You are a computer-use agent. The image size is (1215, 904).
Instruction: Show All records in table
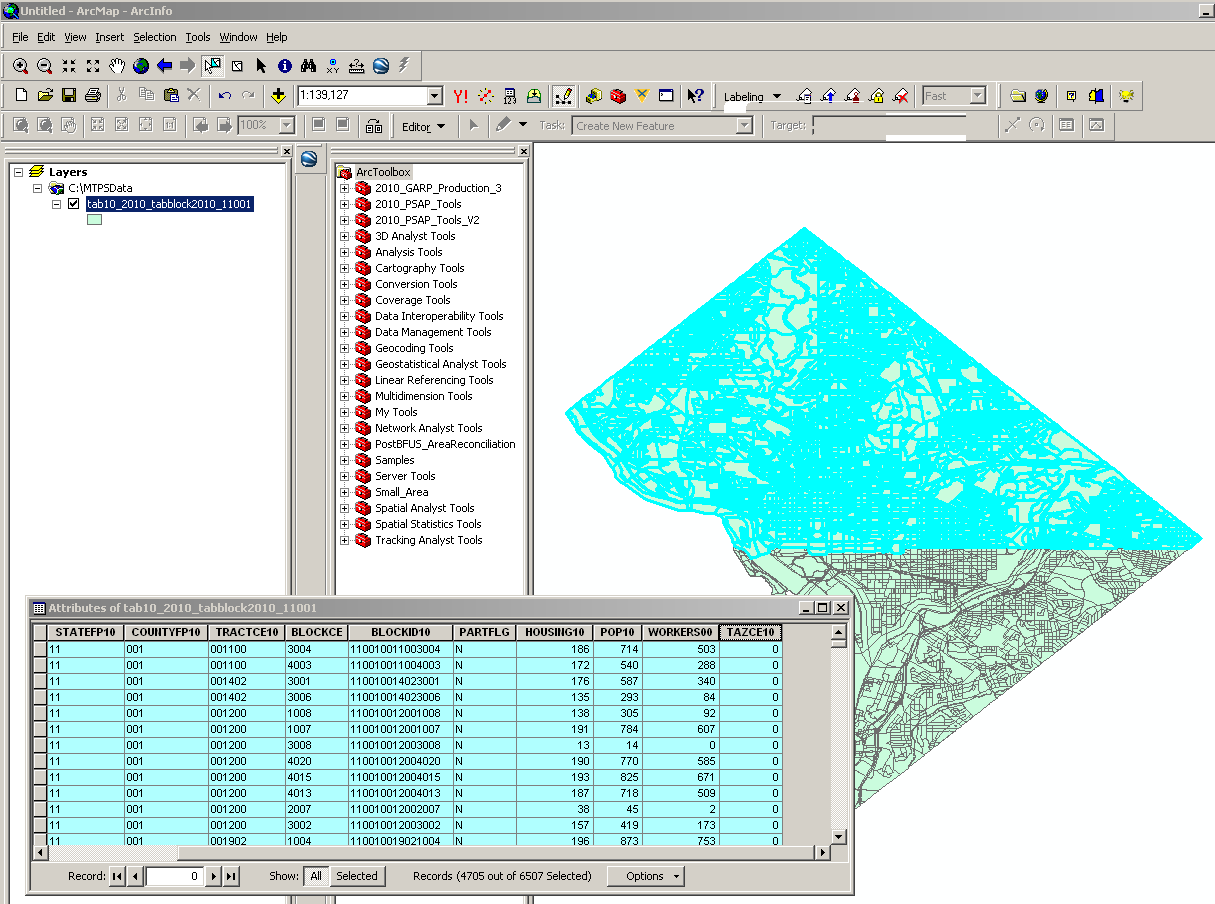(316, 876)
